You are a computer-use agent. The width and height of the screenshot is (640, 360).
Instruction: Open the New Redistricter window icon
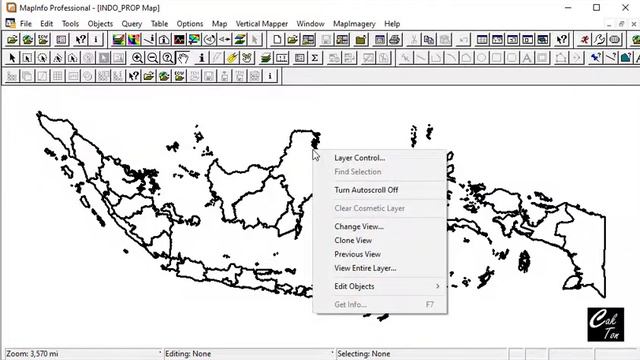pos(542,40)
